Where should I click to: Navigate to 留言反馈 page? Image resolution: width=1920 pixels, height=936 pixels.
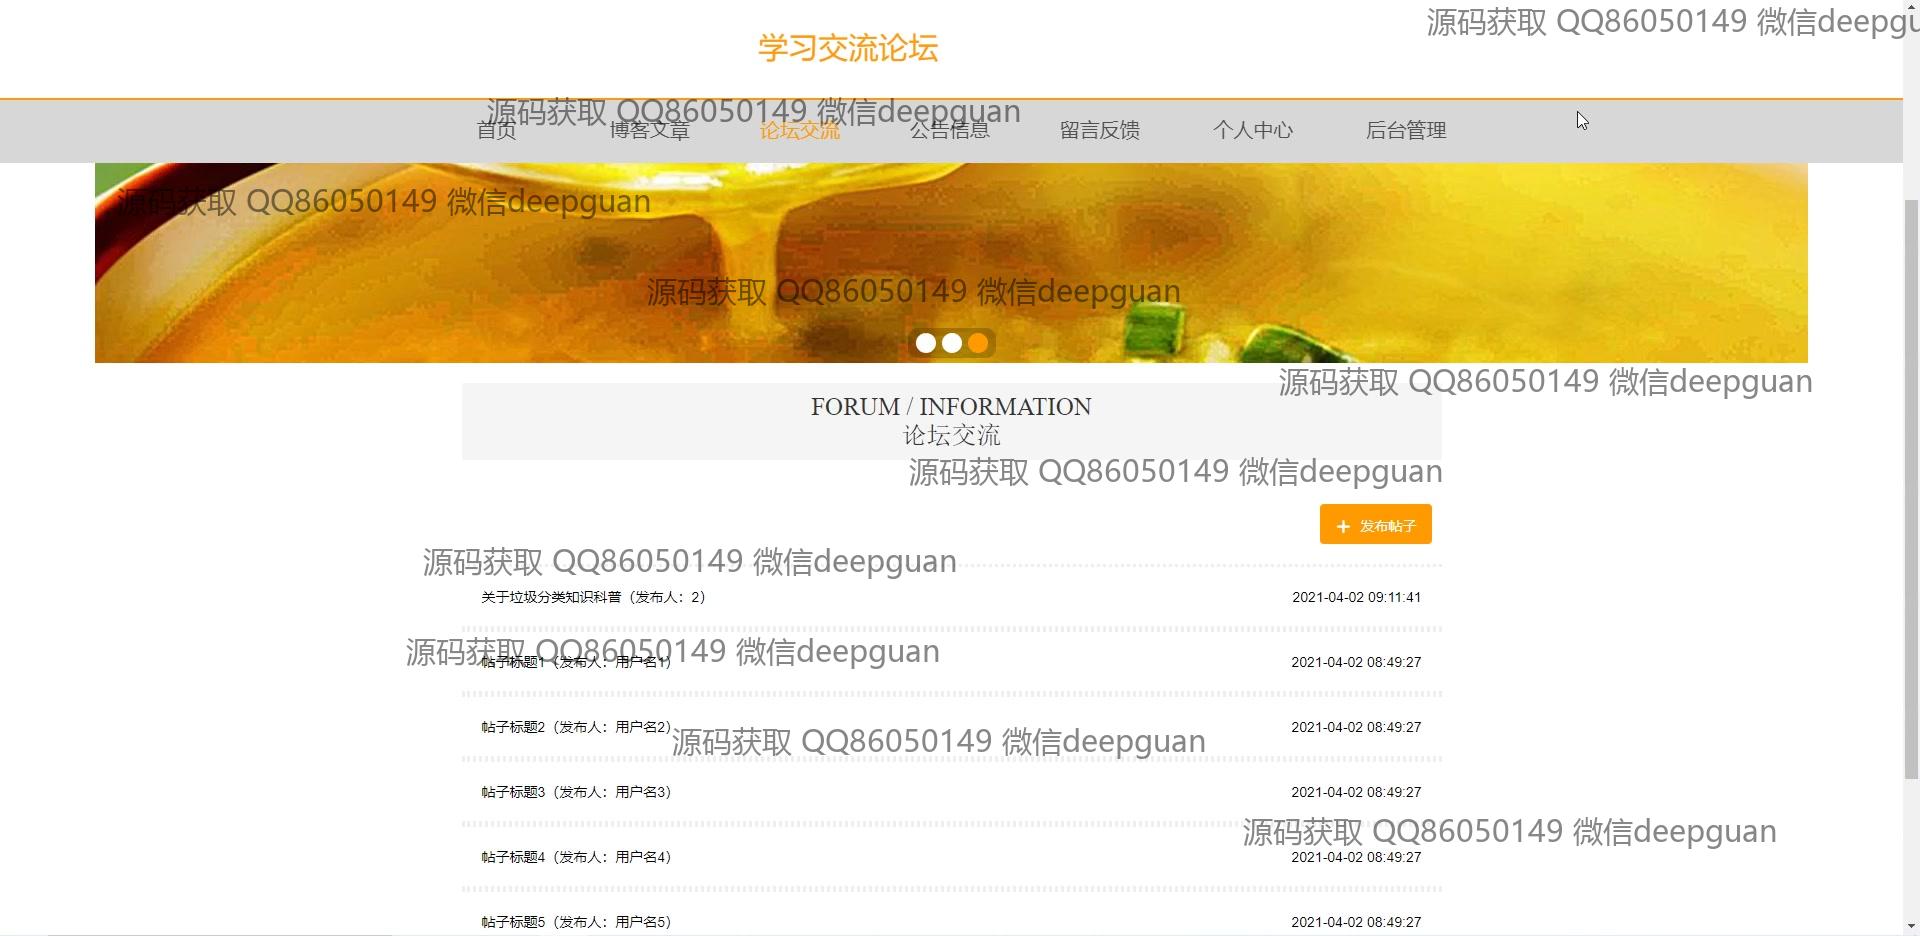pos(1099,131)
